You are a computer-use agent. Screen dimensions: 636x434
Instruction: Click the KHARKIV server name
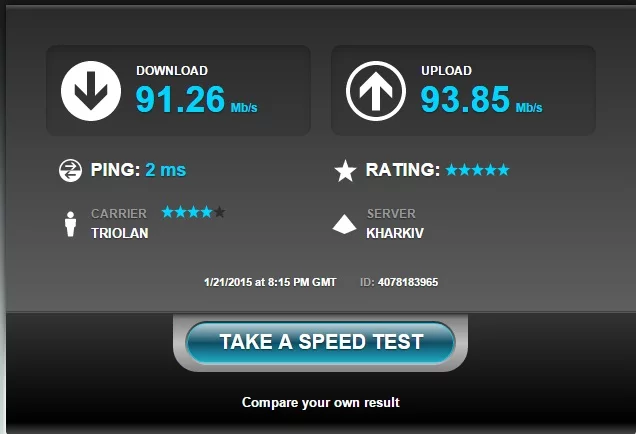(x=395, y=233)
